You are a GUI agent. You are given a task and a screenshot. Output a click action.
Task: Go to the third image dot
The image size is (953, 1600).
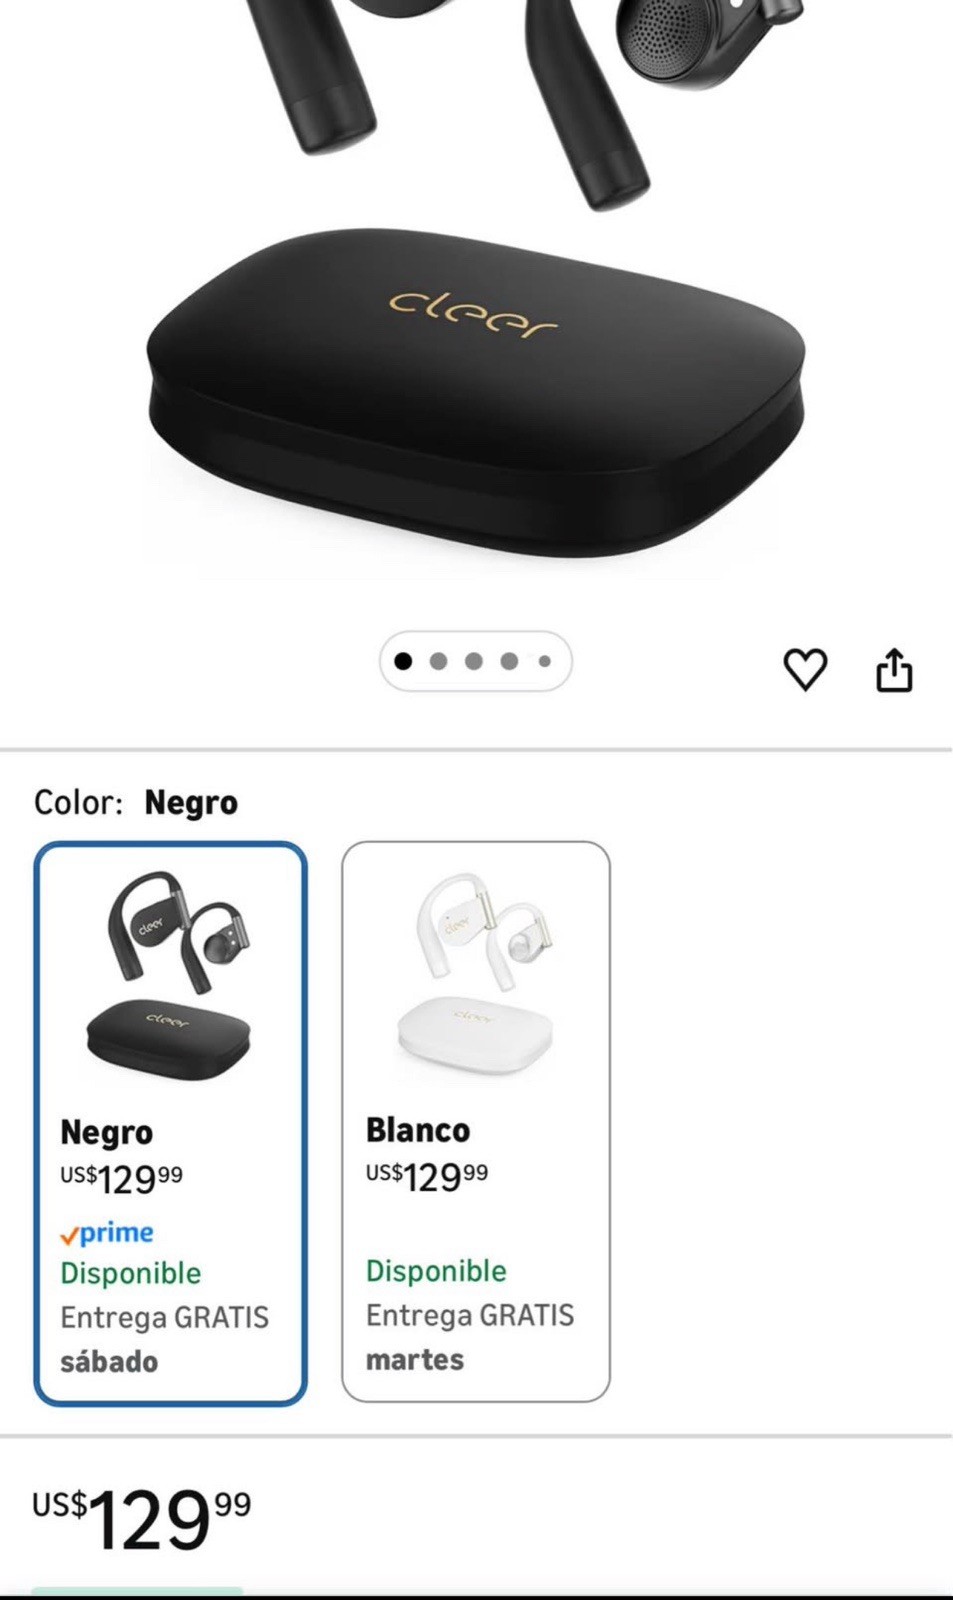click(474, 661)
